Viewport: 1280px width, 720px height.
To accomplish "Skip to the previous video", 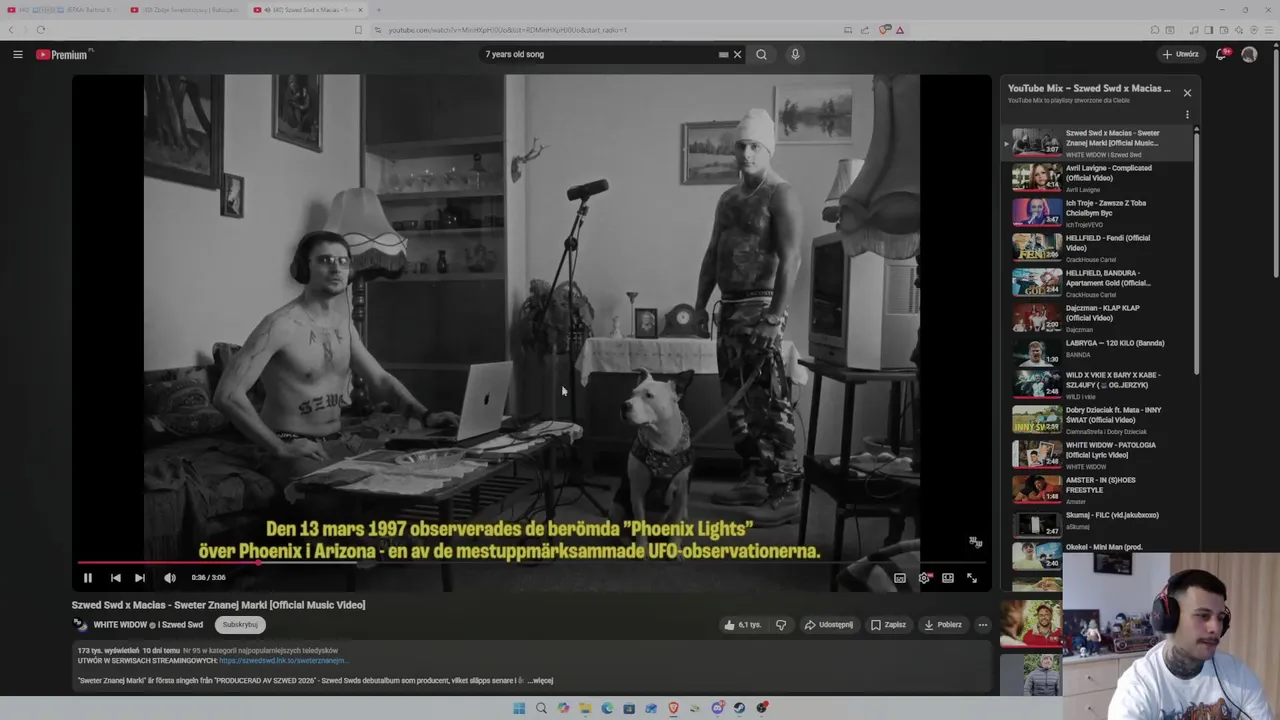I will [x=115, y=578].
